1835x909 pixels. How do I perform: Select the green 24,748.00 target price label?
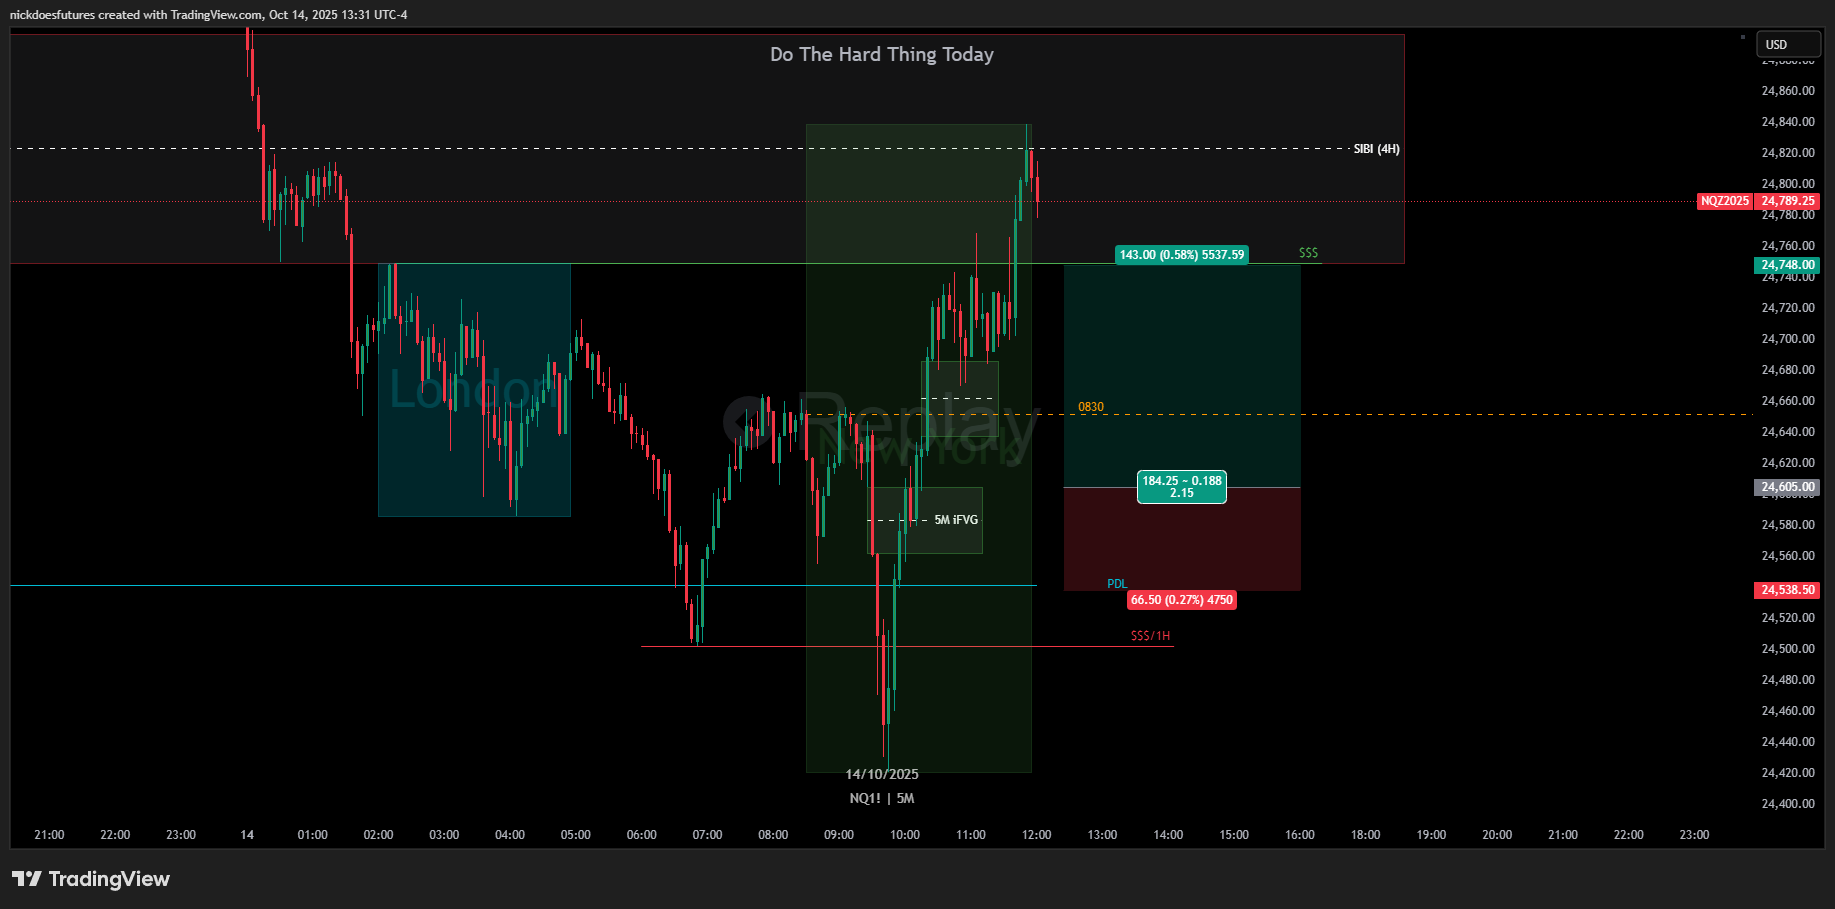[1787, 265]
